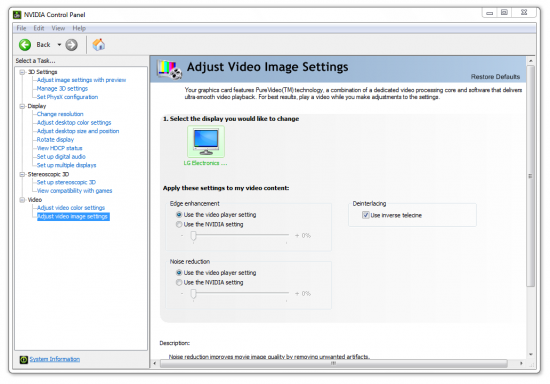
Task: Click the horizontal scrollbar thumb
Action: (x=334, y=363)
